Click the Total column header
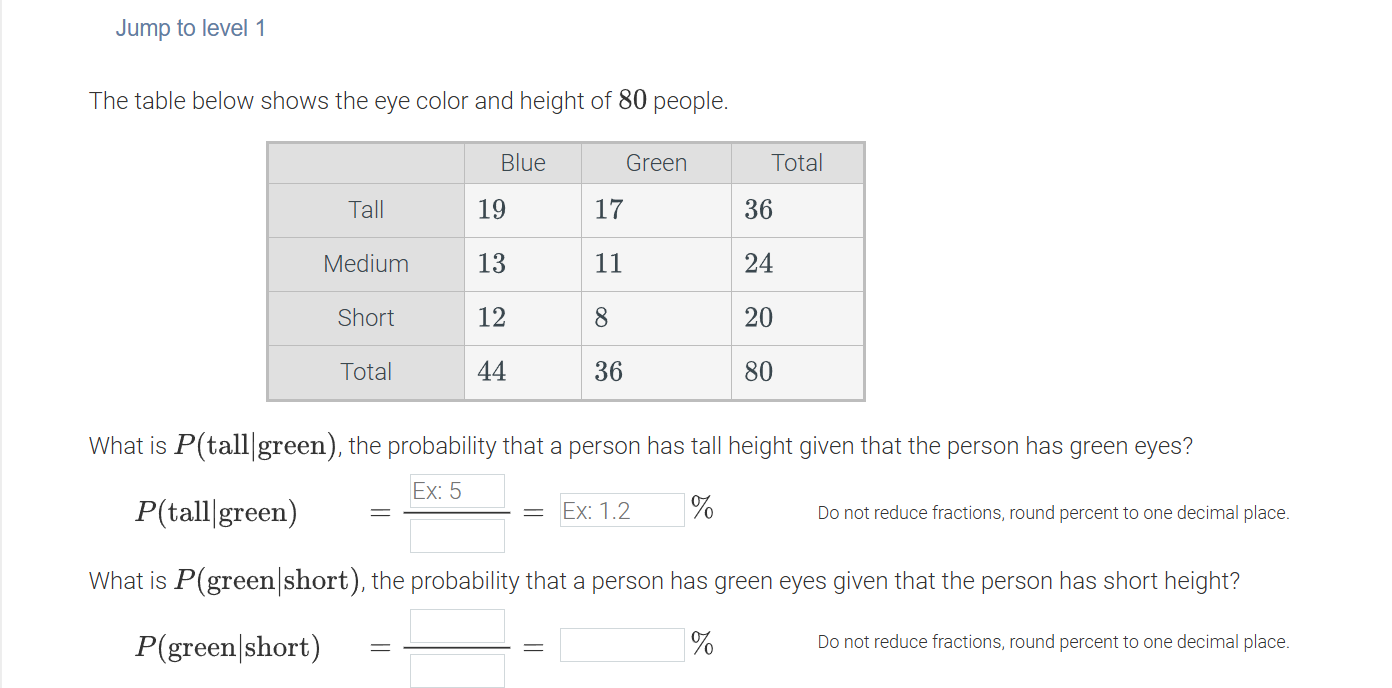Image resolution: width=1392 pixels, height=688 pixels. (797, 162)
